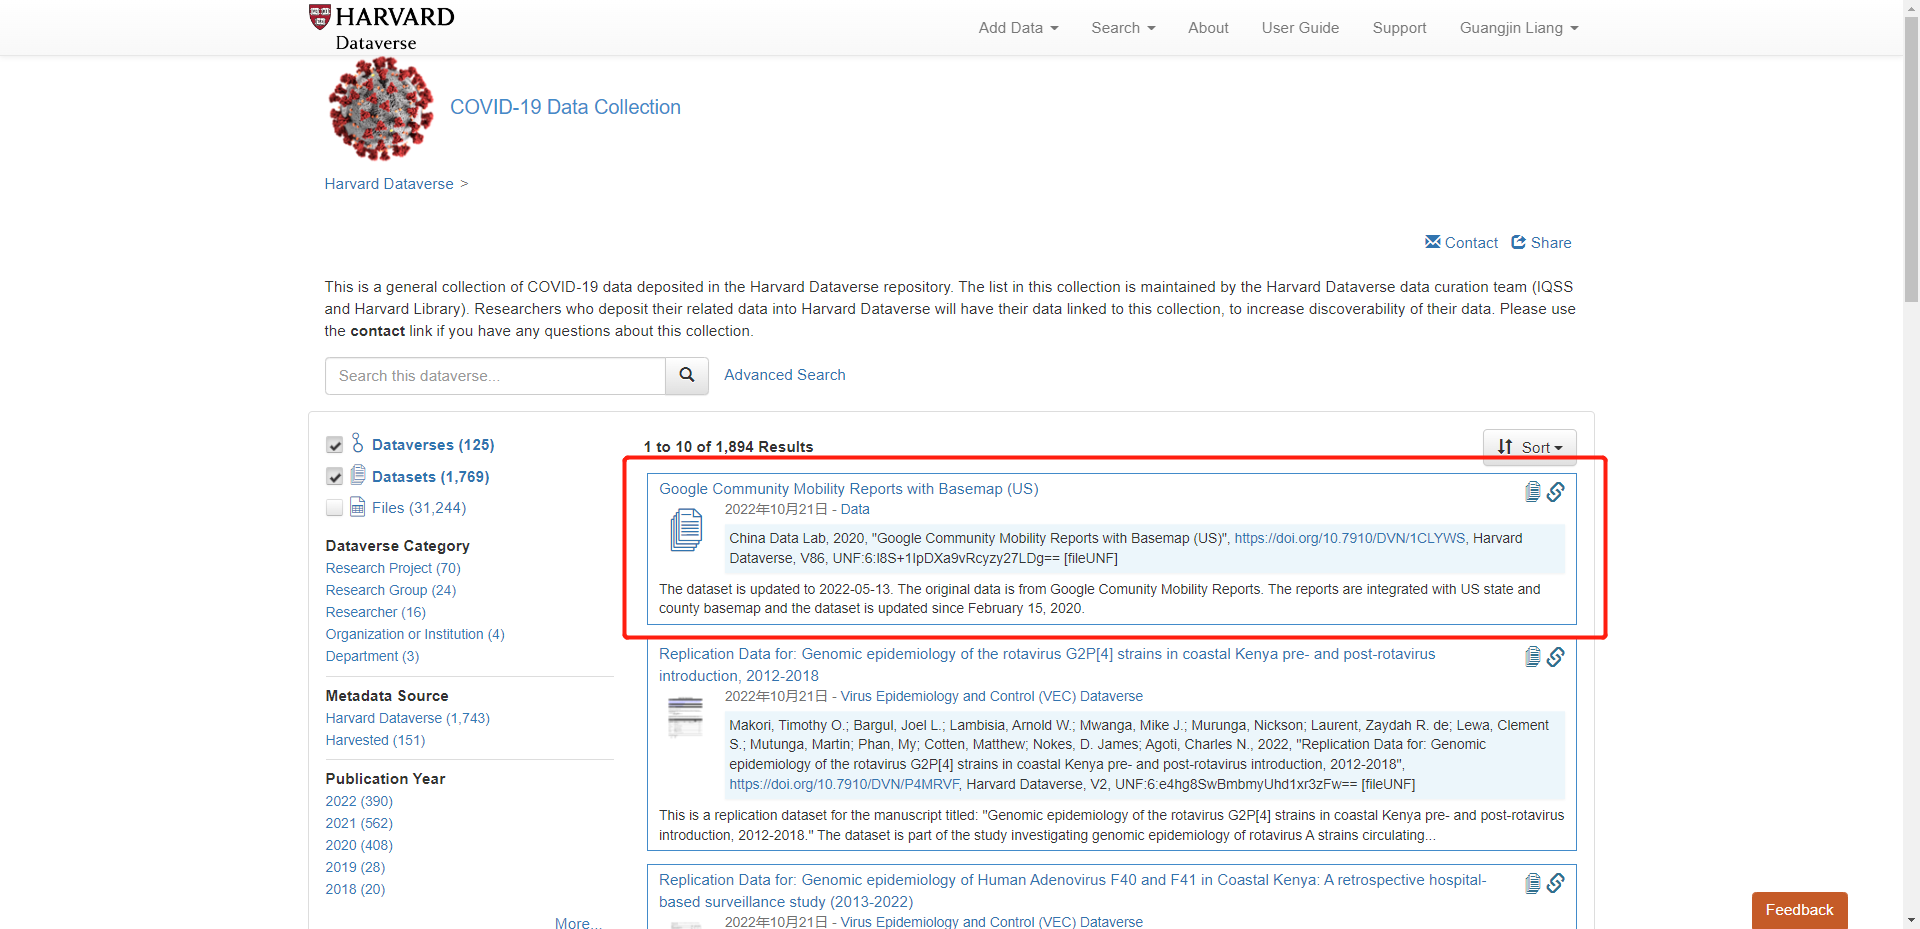Open DOI link 10.7910/DVN/P4MRVF
Screen dimensions: 1920x929
[x=843, y=784]
